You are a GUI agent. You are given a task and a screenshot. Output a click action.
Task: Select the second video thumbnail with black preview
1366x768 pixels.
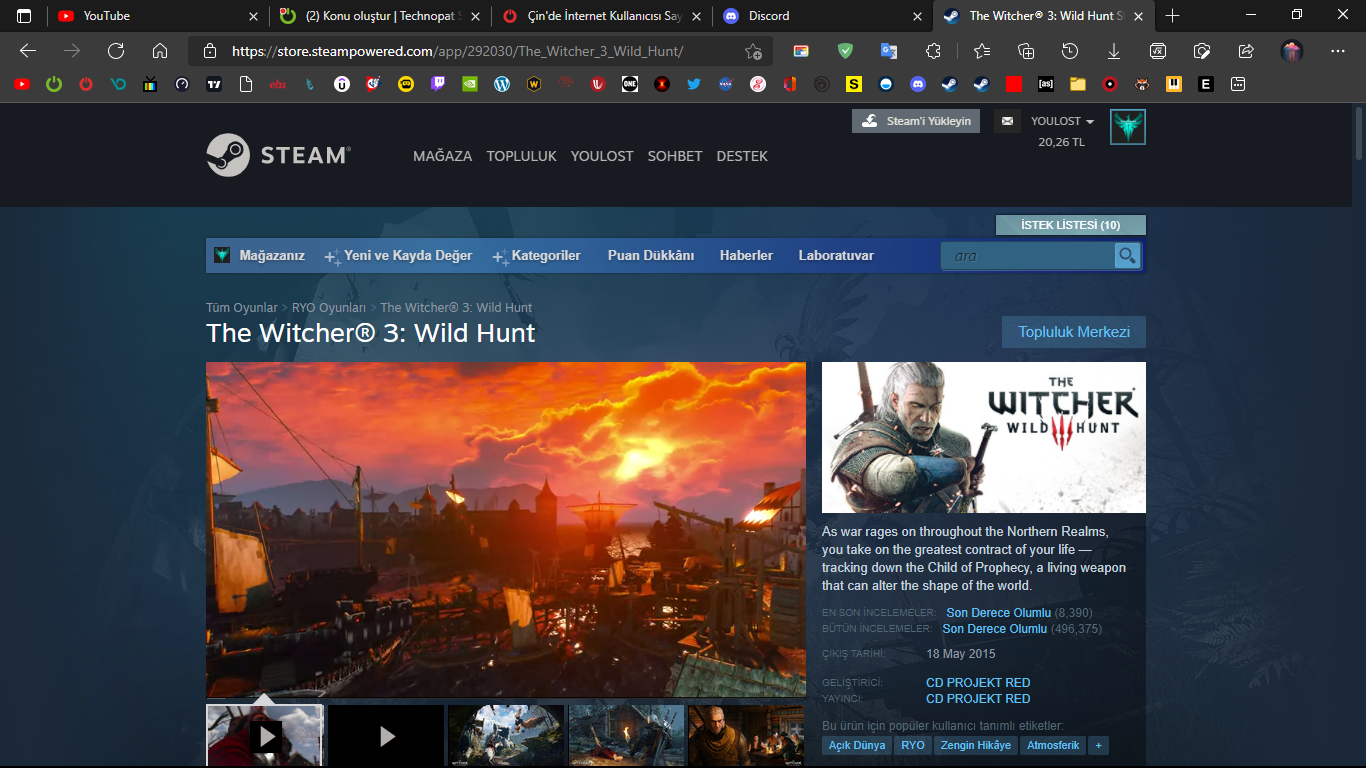pyautogui.click(x=386, y=737)
